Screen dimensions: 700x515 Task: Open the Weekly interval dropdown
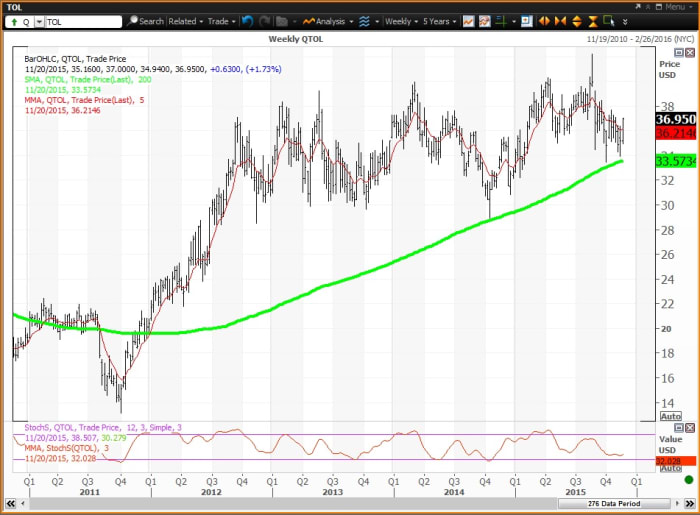[403, 20]
